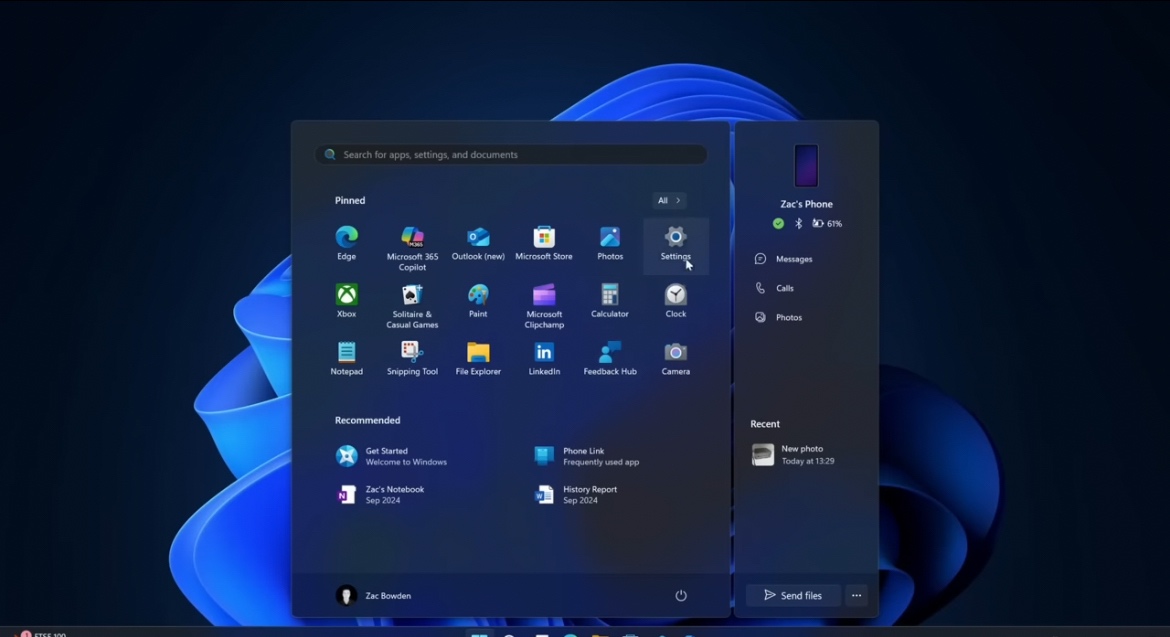This screenshot has width=1170, height=637.
Task: Expand All apps list
Action: (669, 201)
